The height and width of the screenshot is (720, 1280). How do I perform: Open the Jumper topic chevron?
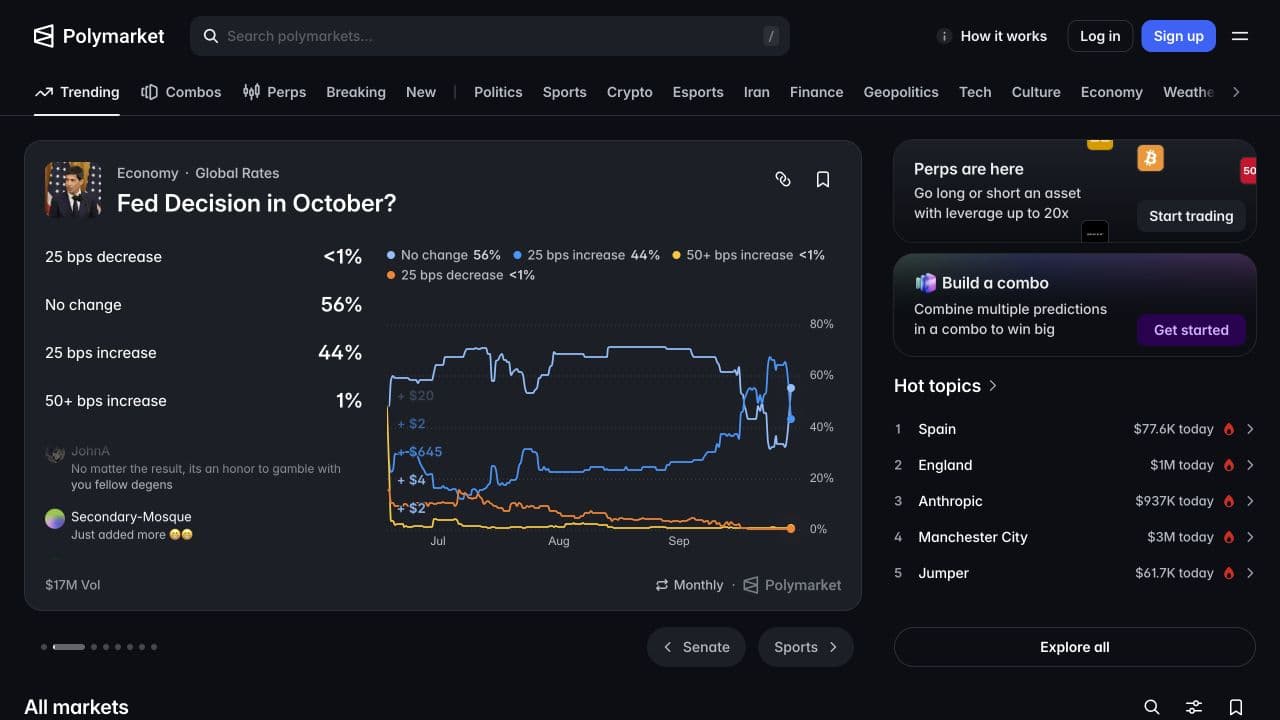point(1250,573)
